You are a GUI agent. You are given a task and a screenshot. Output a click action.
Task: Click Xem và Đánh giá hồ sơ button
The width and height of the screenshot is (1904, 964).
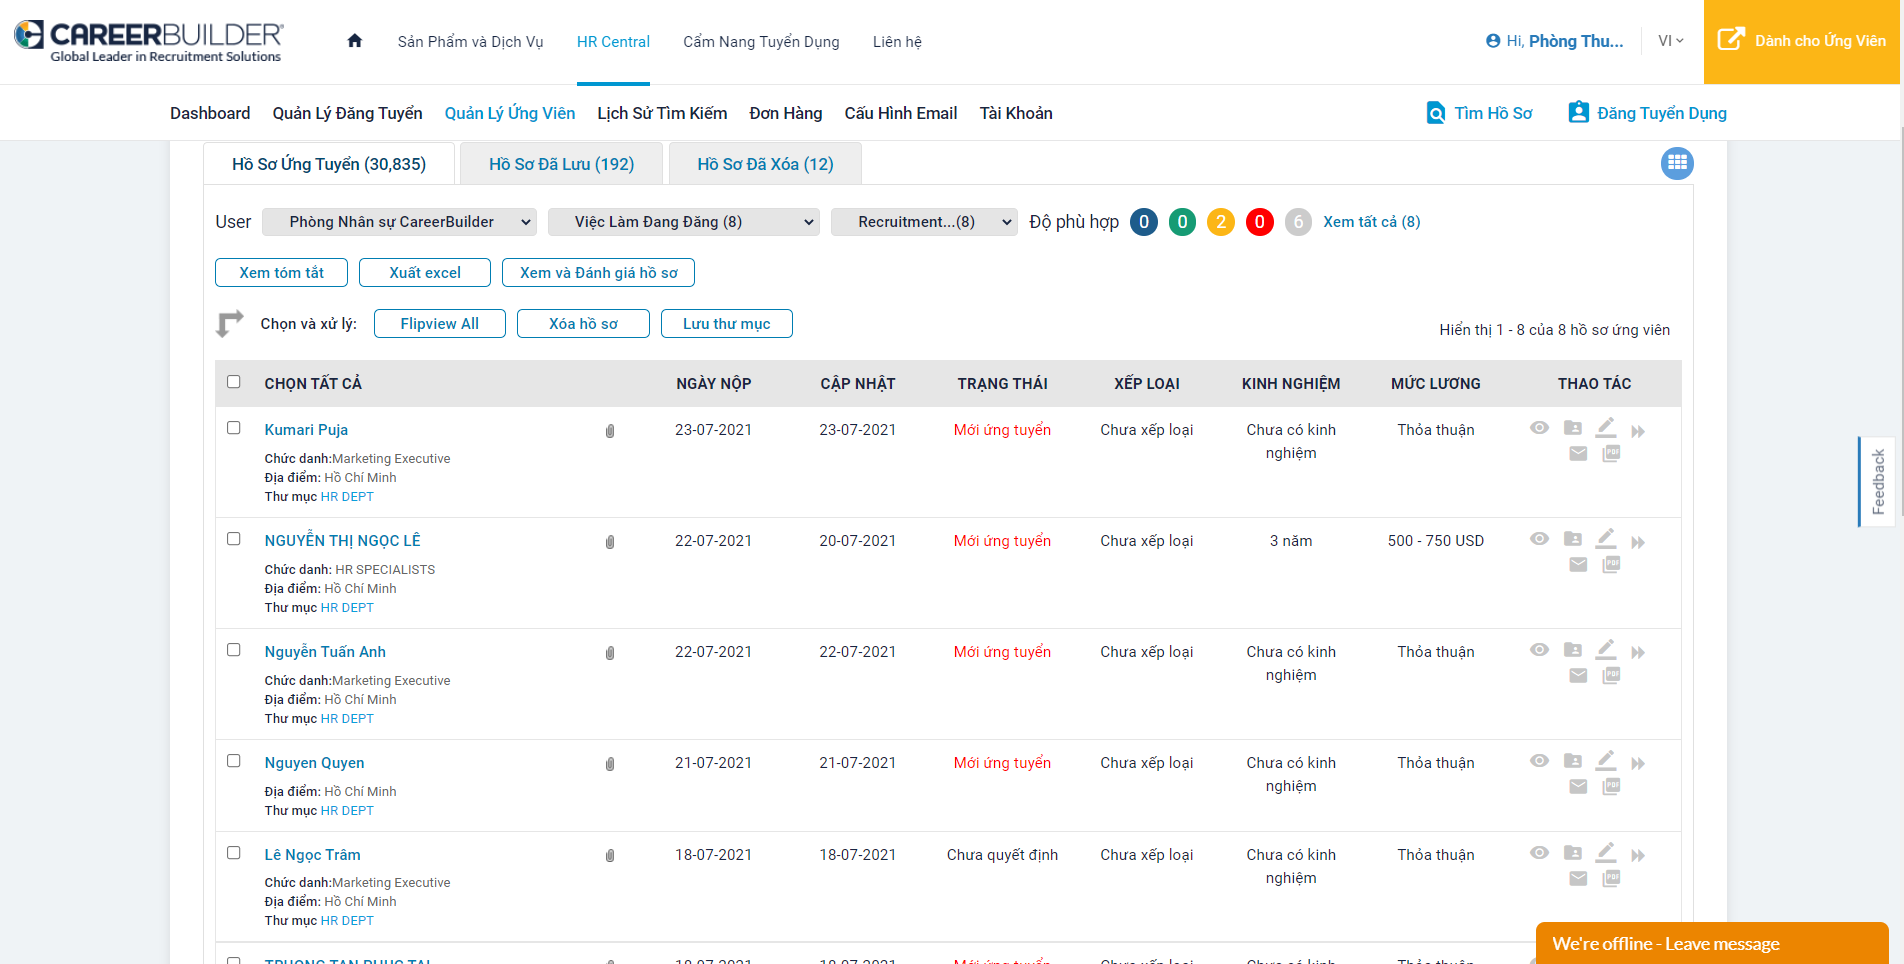pyautogui.click(x=598, y=273)
